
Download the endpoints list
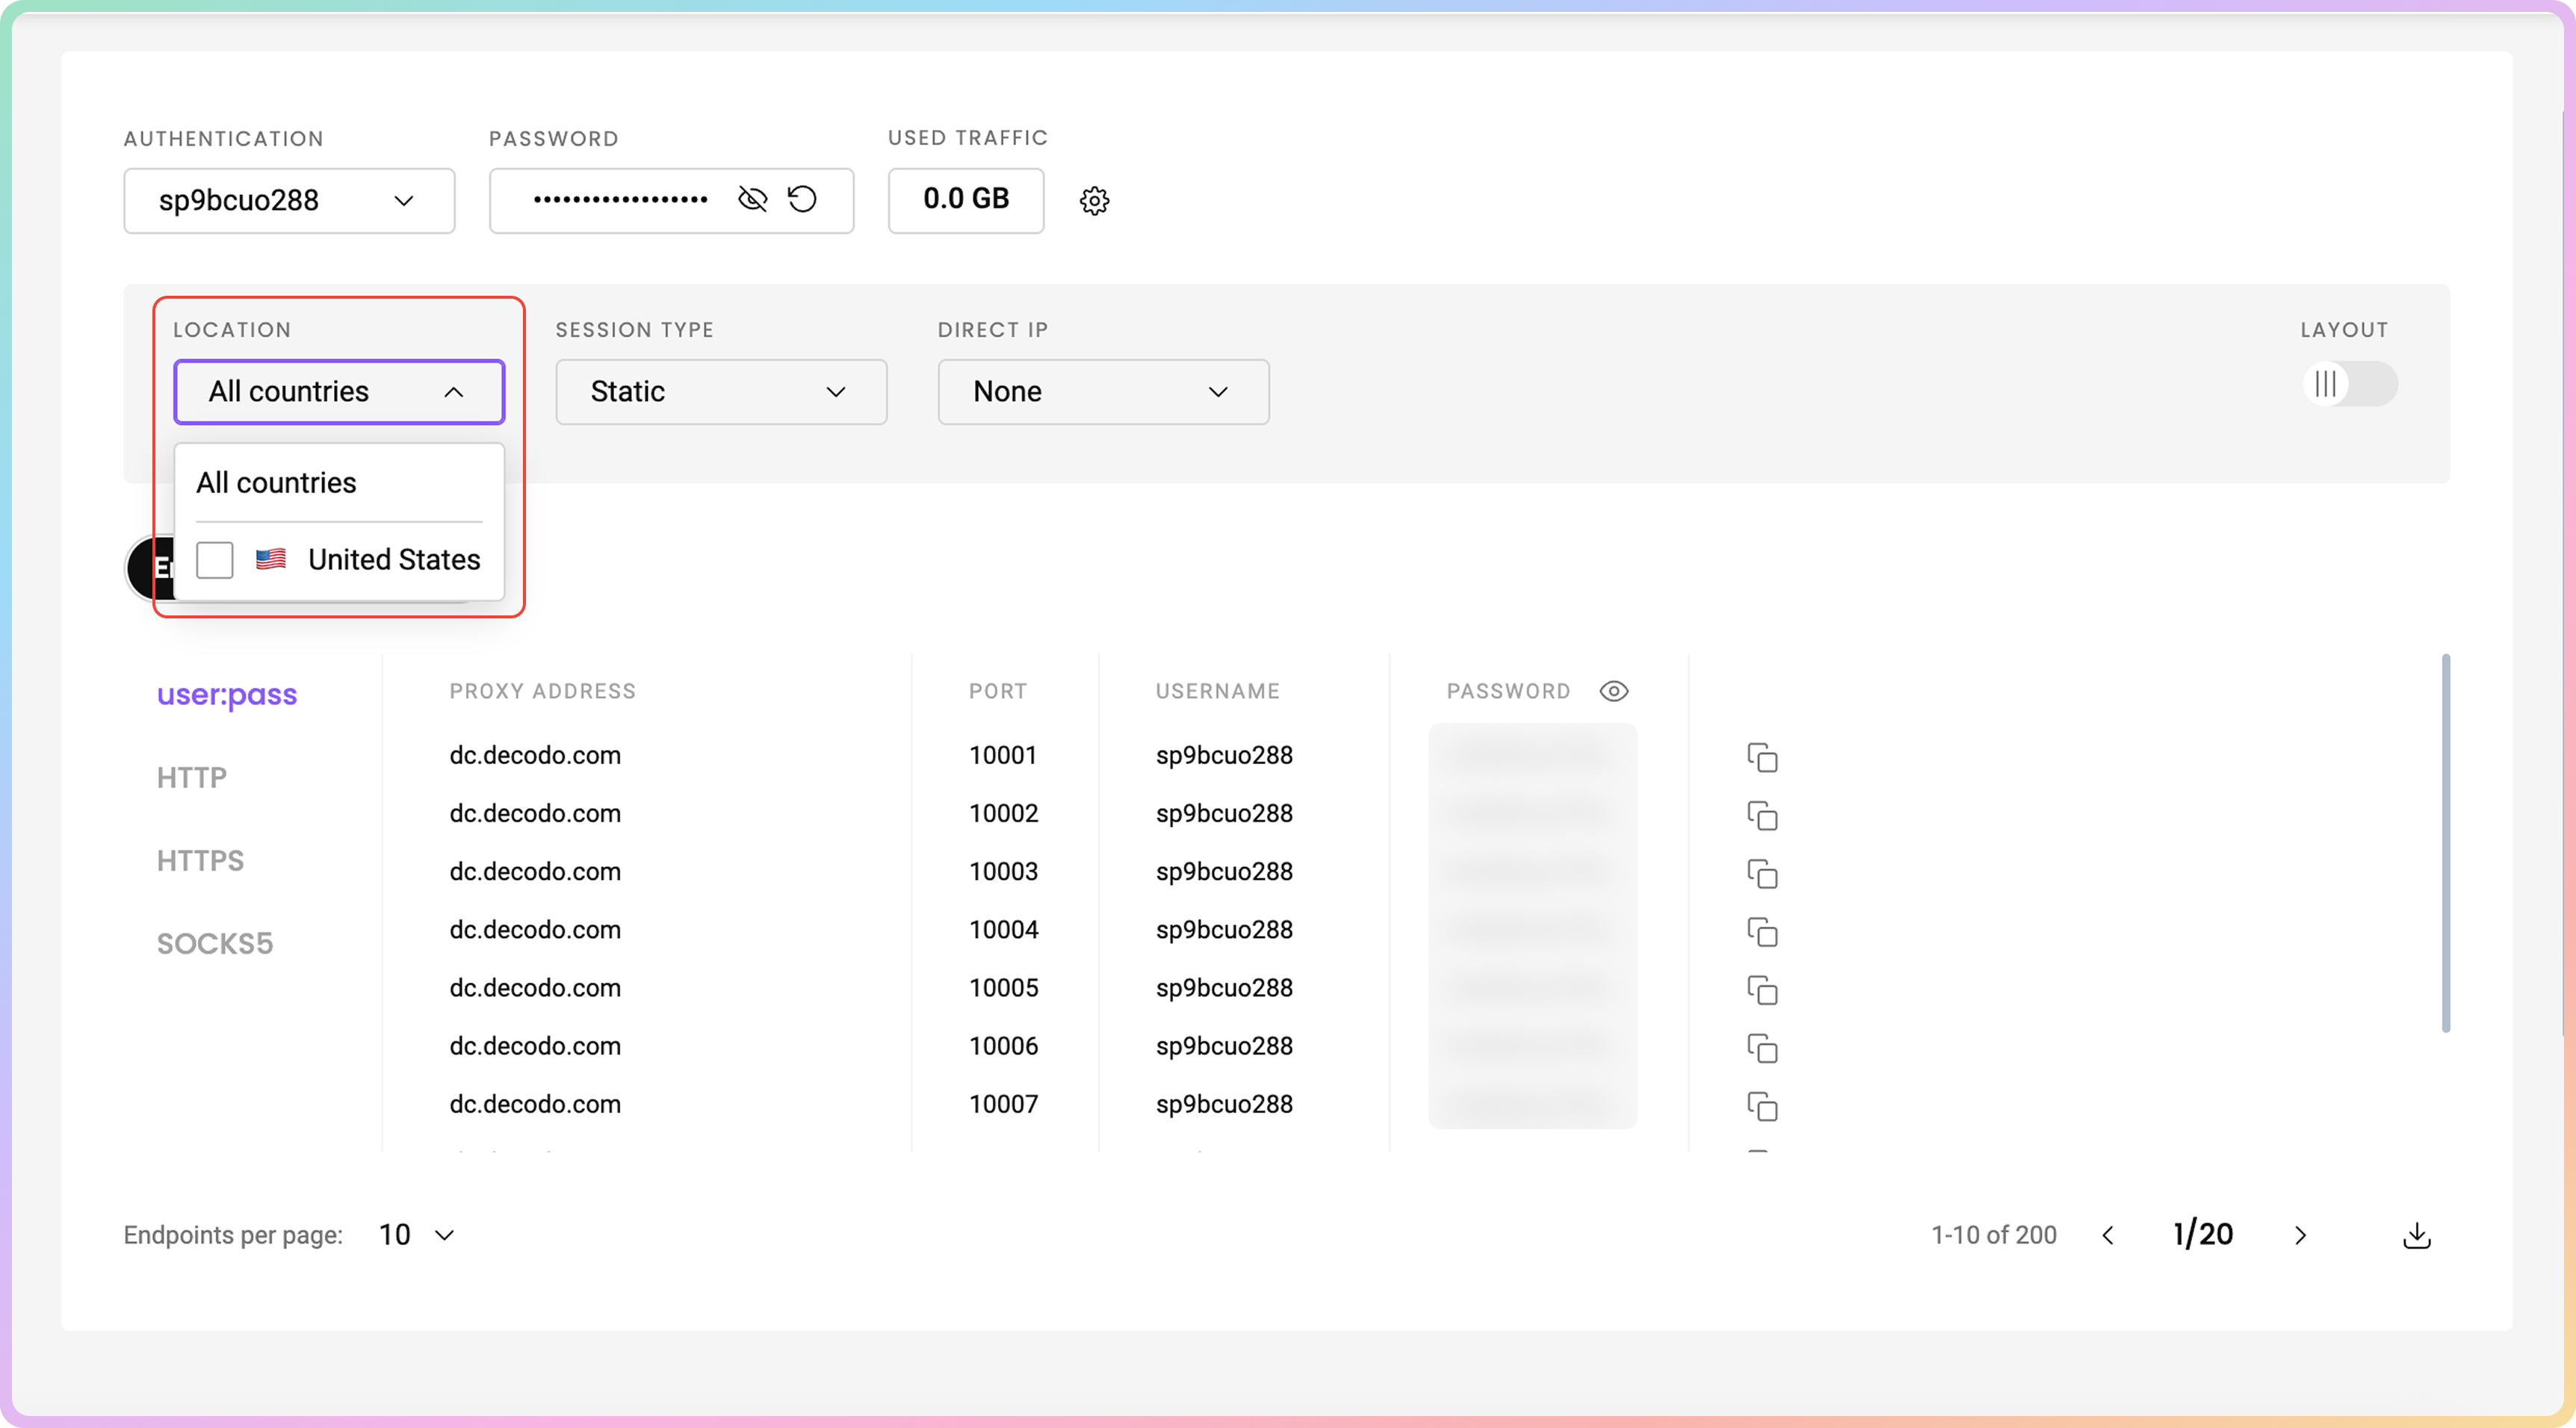(x=2416, y=1235)
